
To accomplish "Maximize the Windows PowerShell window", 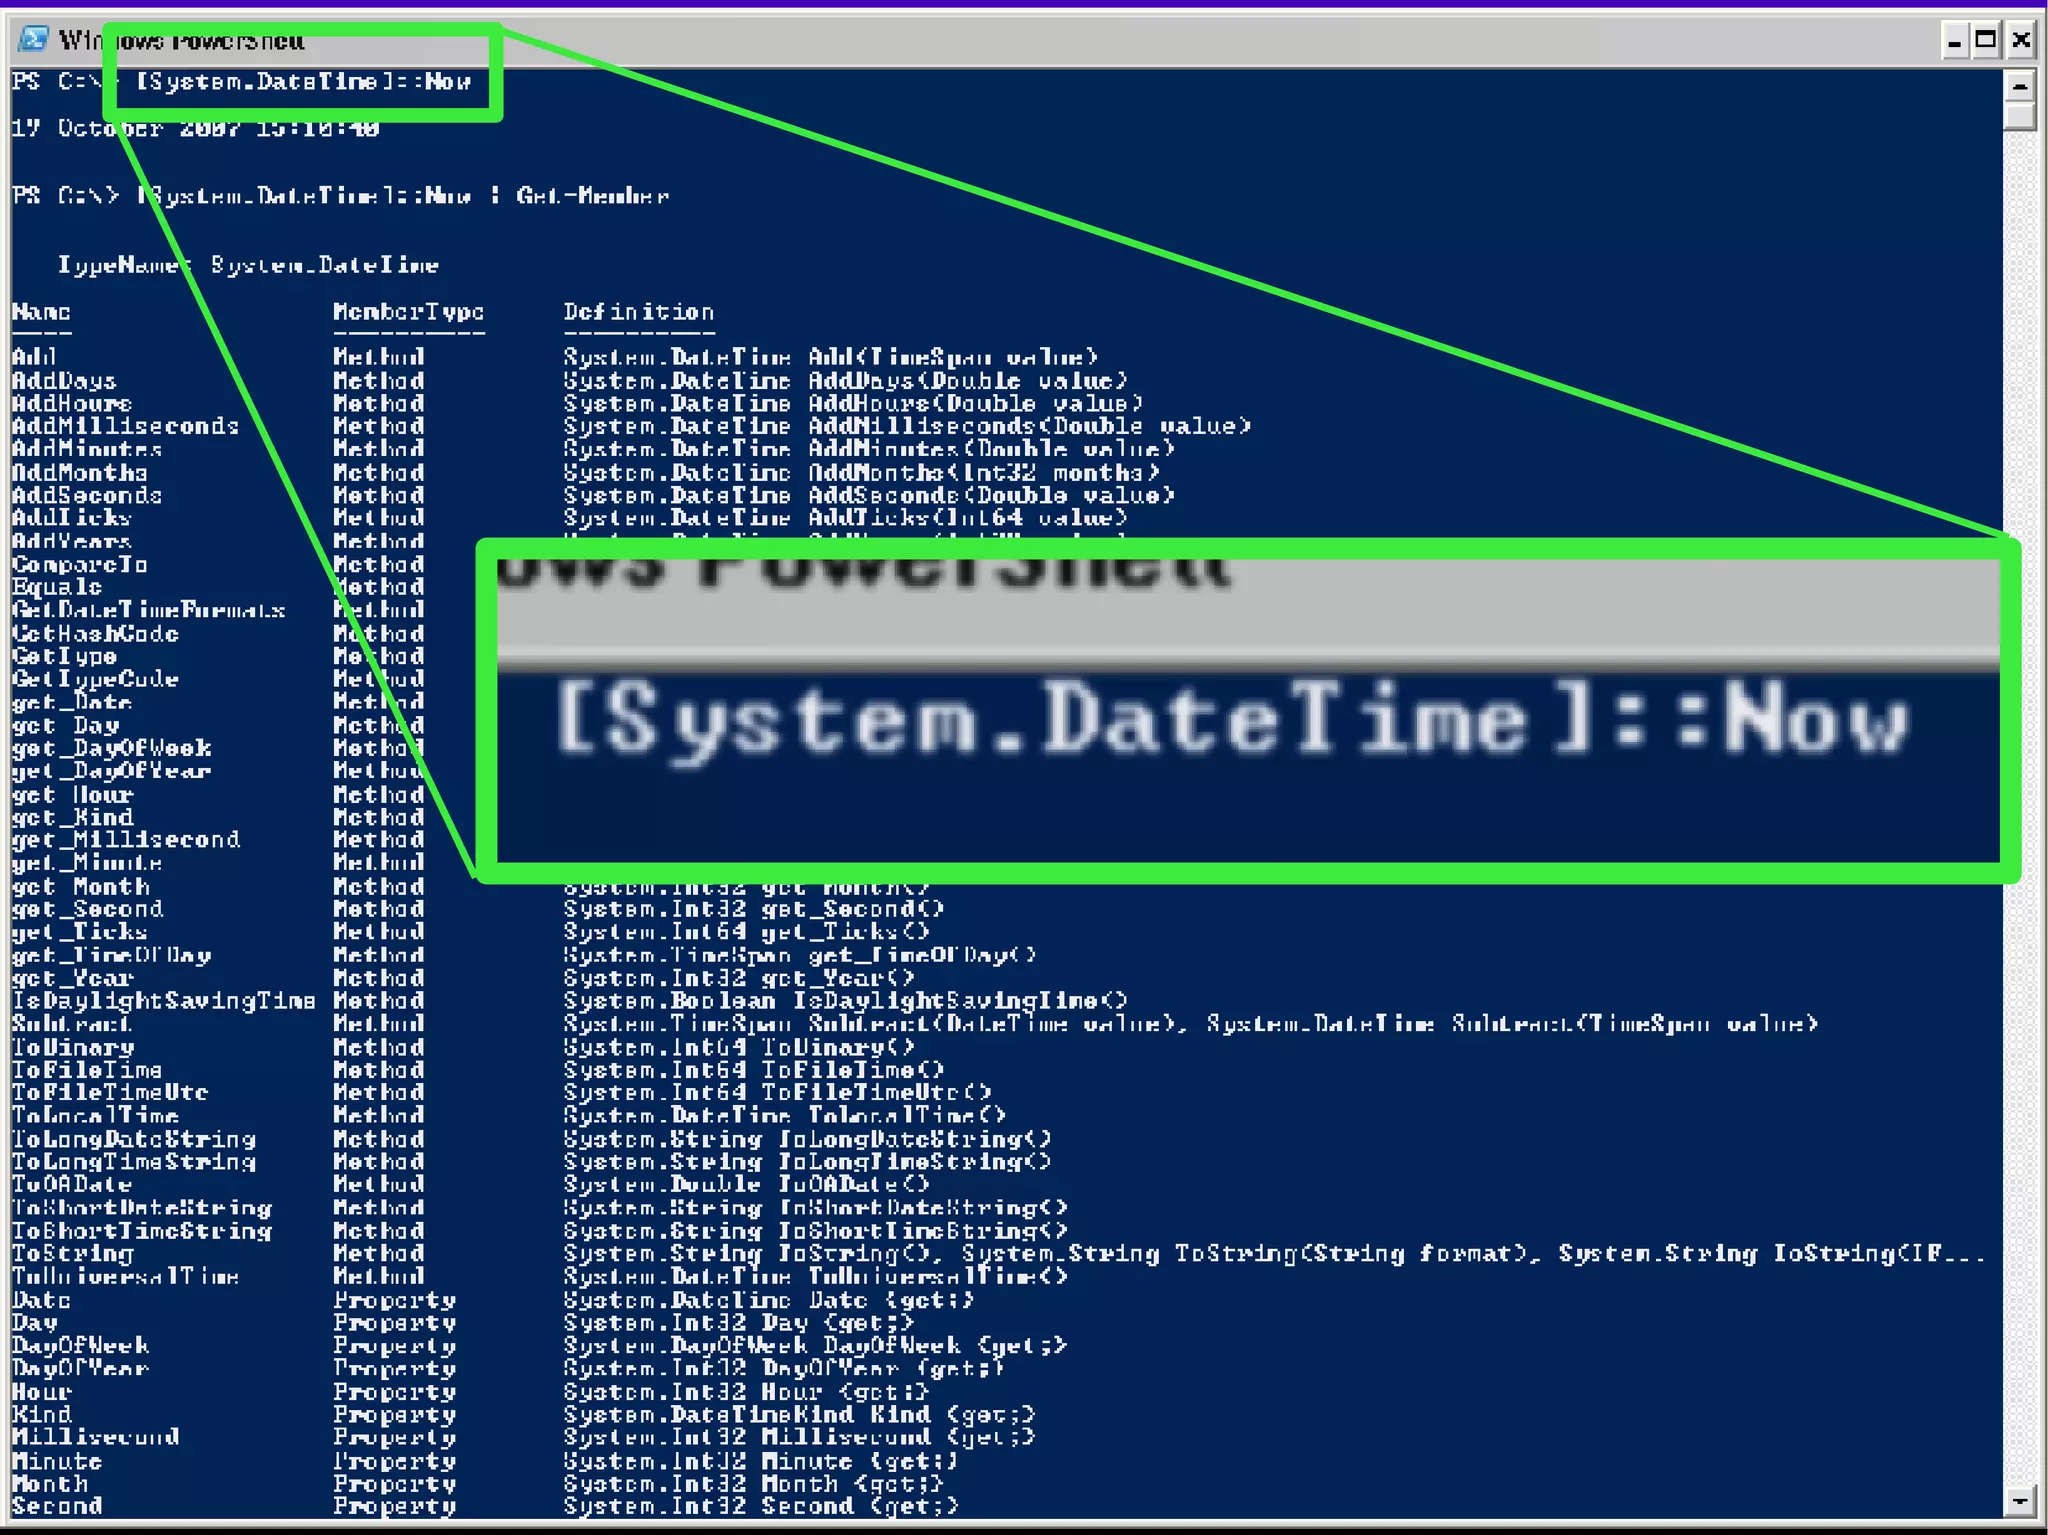I will pyautogui.click(x=1986, y=41).
